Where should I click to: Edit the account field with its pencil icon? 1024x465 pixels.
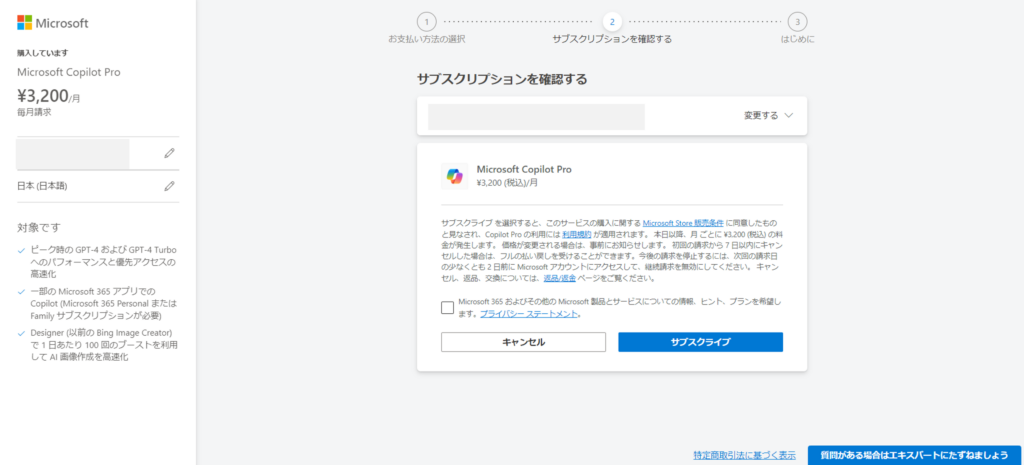170,153
